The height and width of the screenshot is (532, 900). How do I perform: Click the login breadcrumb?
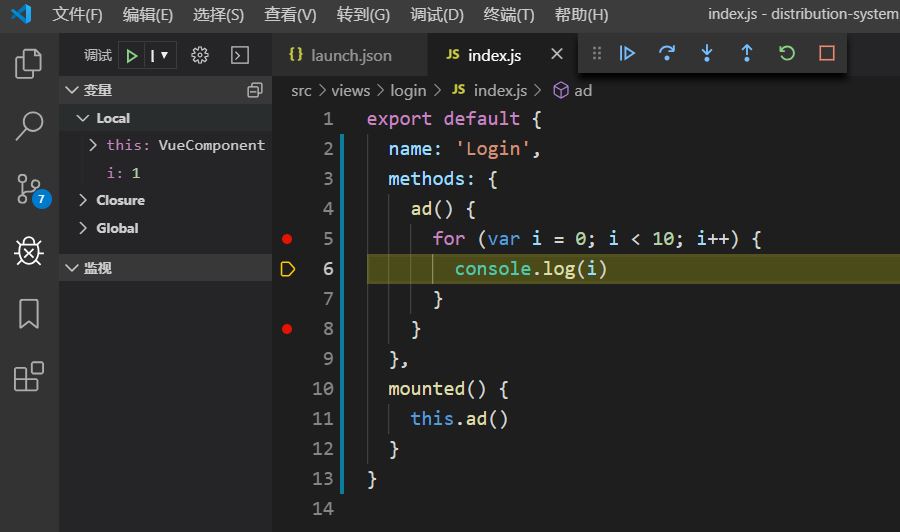point(408,91)
